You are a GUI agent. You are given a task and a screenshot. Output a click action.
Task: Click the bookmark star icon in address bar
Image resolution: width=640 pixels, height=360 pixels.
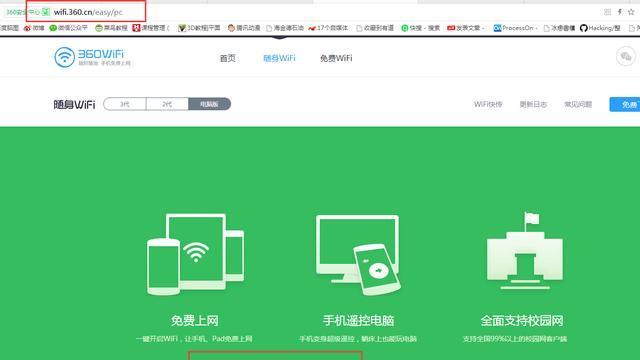click(x=631, y=12)
